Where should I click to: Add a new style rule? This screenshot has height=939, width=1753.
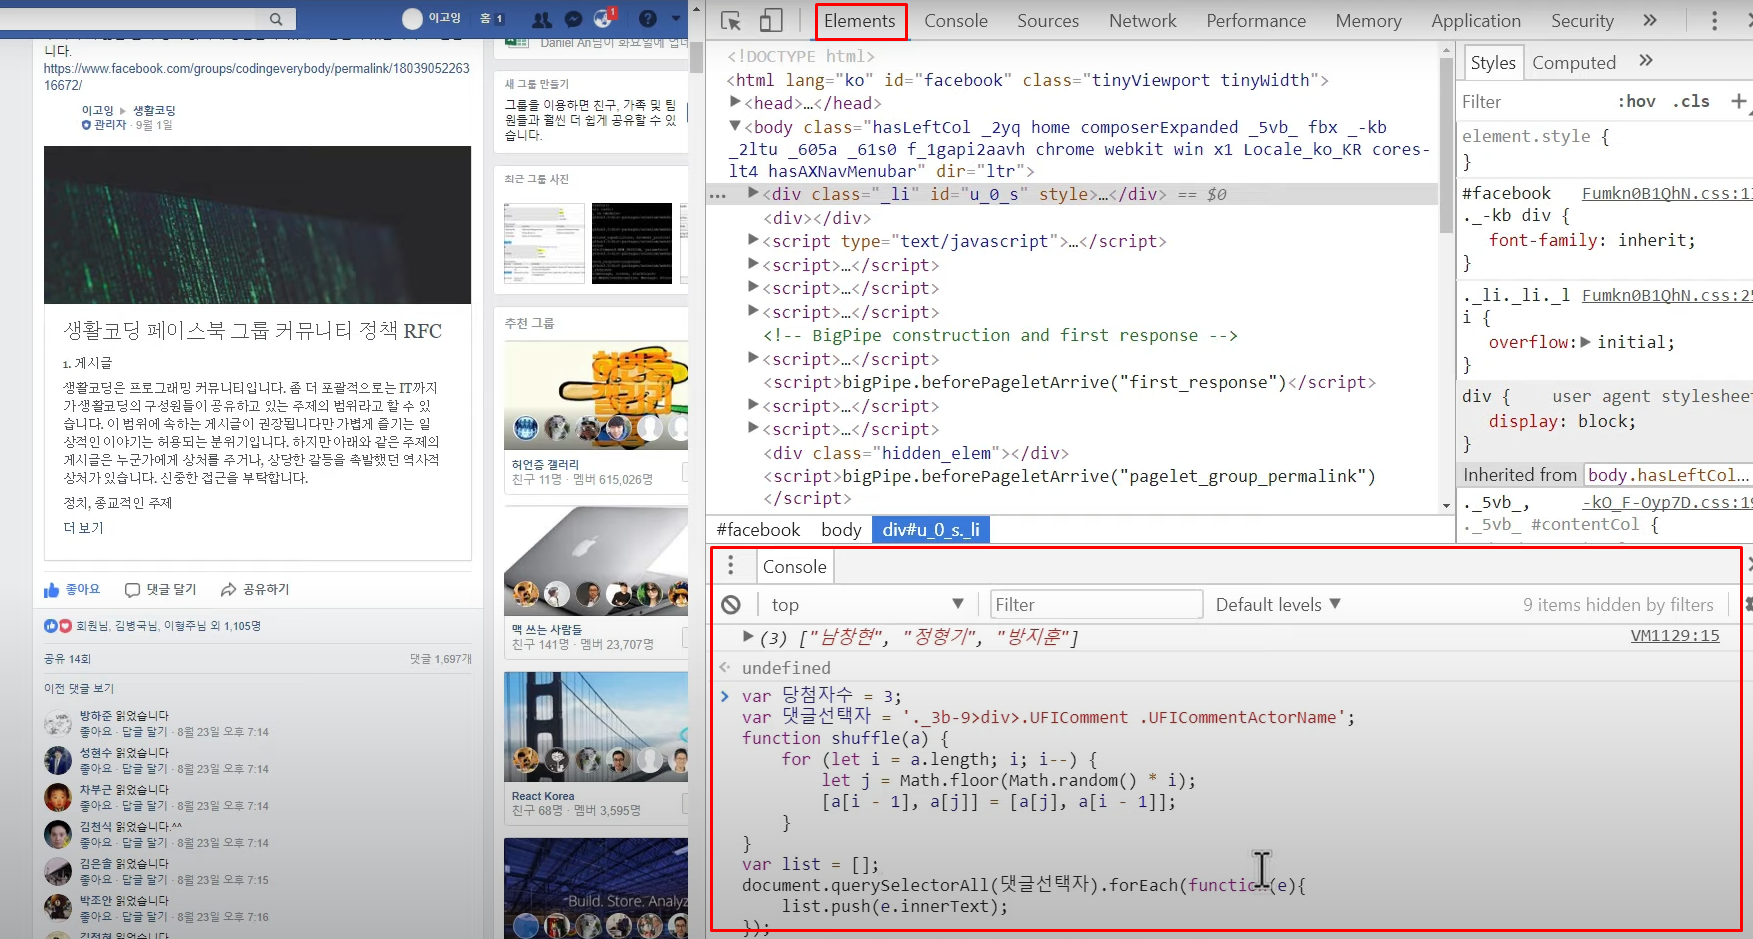1738,101
